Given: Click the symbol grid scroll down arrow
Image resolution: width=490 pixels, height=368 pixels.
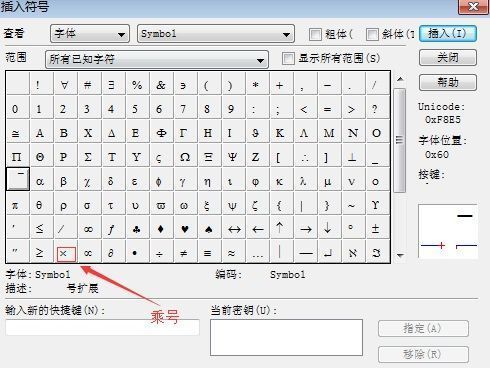Looking at the screenshot, I should point(400,256).
